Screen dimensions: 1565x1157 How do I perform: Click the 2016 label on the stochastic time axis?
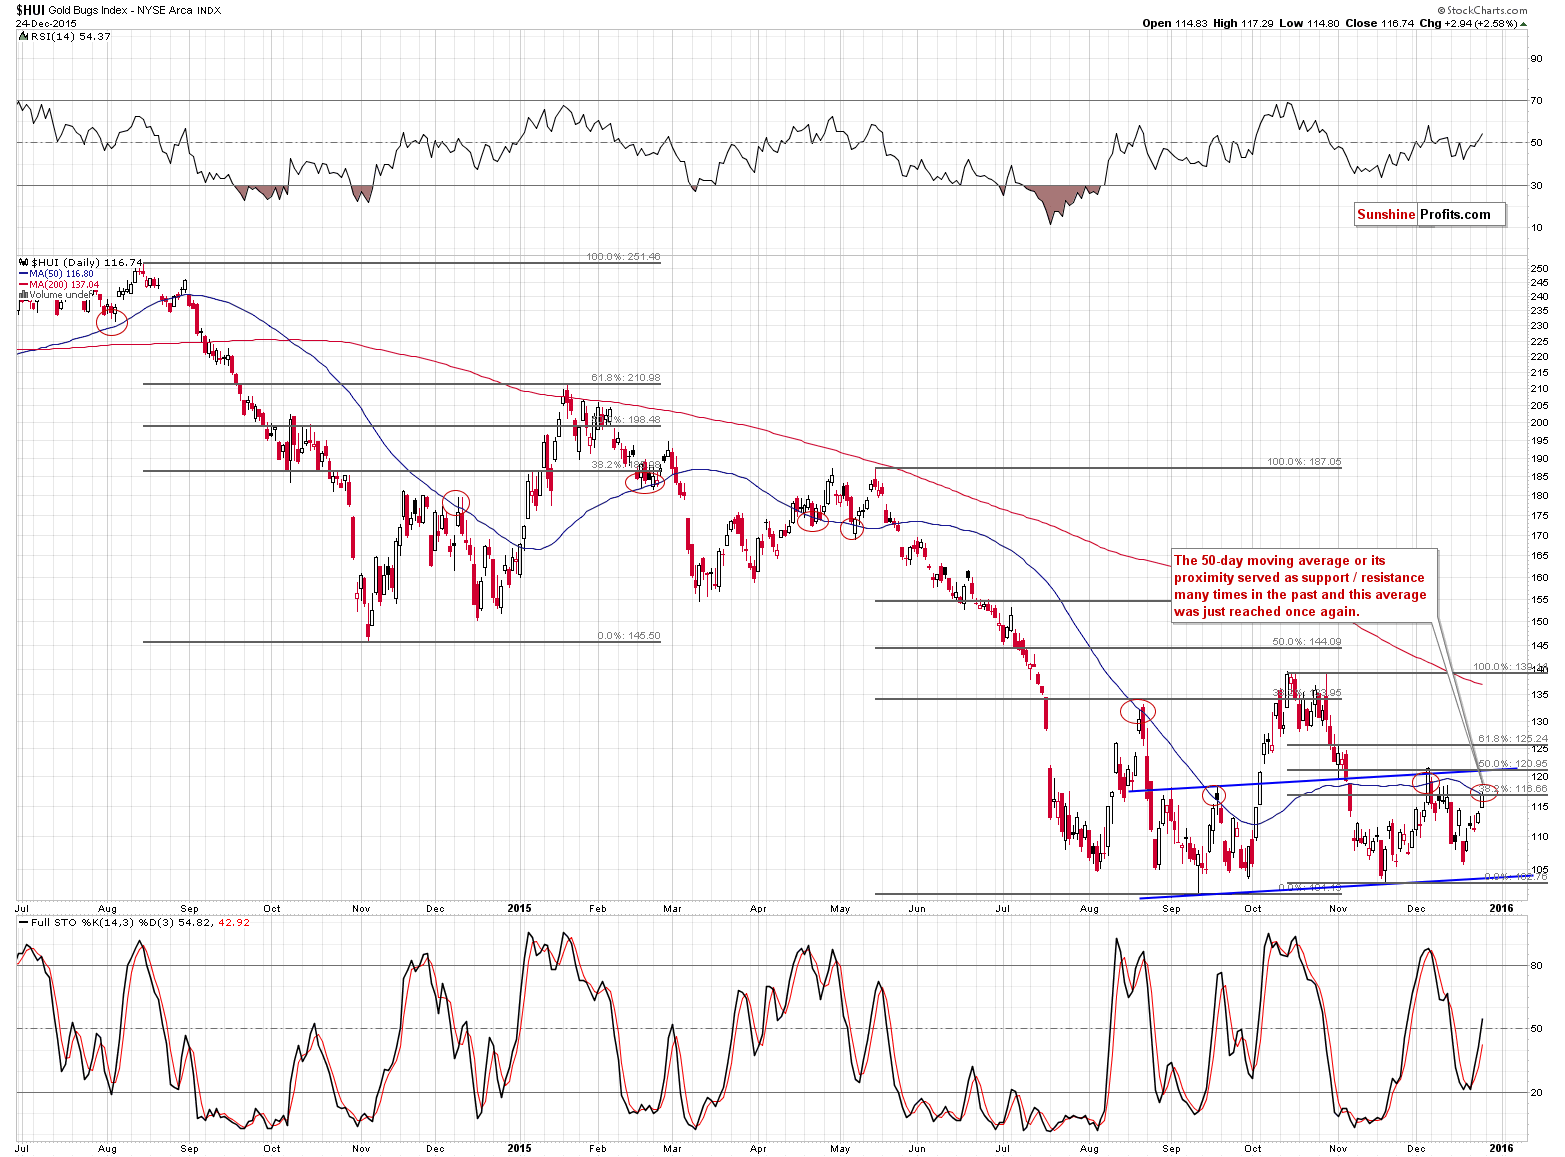pyautogui.click(x=1500, y=1148)
